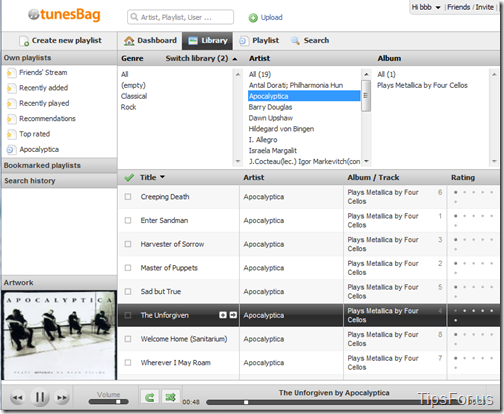This screenshot has height=414, width=504.
Task: Tick checkbox for Master of Puppets
Action: pyautogui.click(x=128, y=268)
